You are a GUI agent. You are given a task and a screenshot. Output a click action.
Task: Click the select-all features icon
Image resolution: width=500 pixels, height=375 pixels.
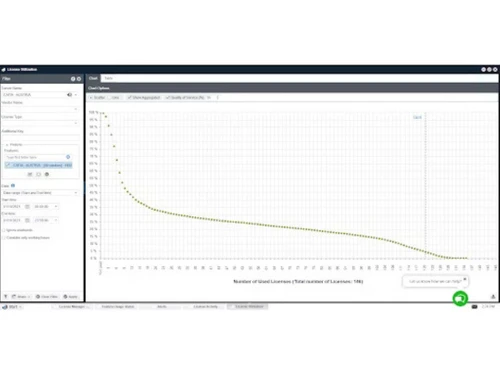pos(30,174)
